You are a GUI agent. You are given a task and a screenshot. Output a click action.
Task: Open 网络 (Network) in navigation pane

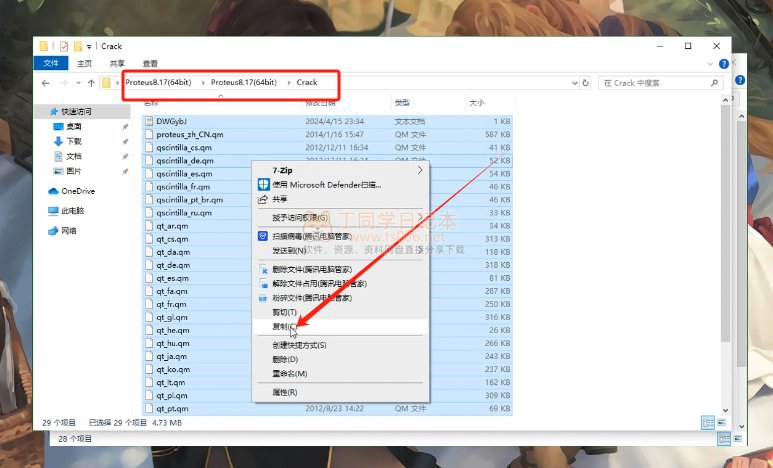[x=68, y=230]
